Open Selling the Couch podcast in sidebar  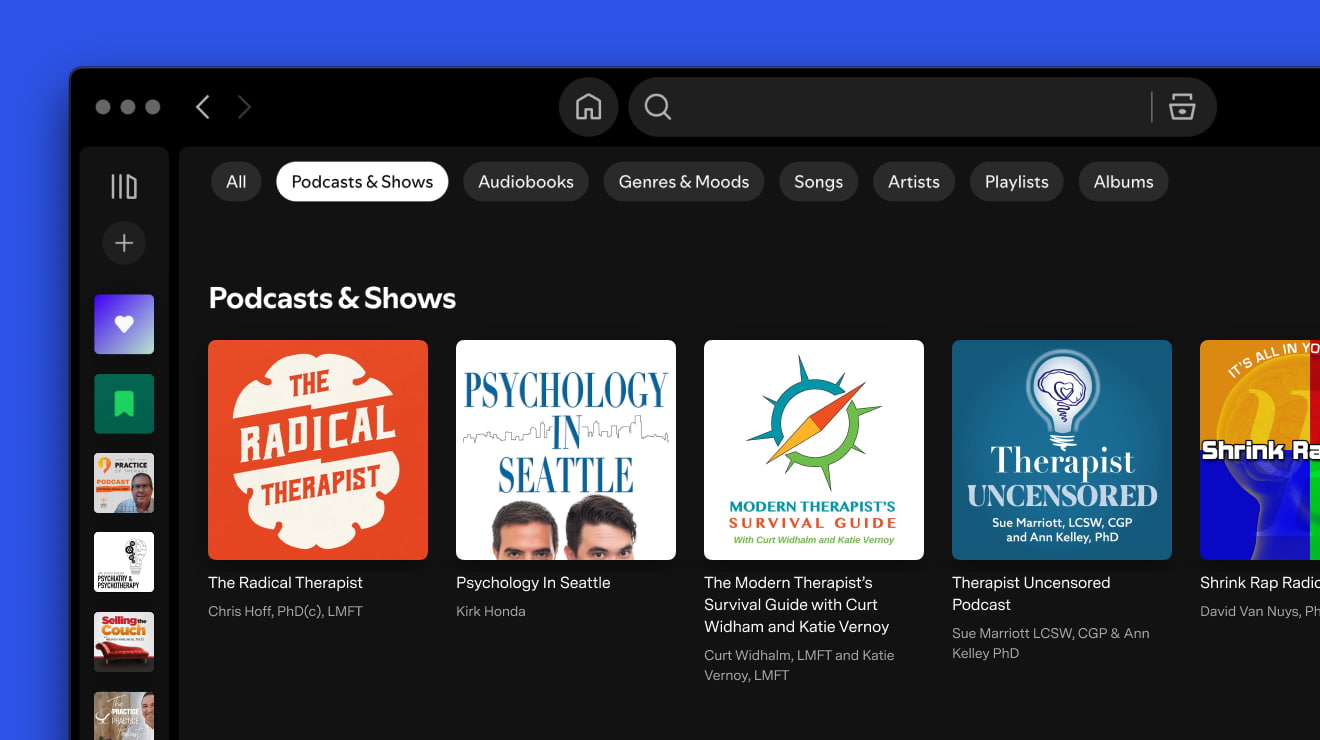coord(124,642)
